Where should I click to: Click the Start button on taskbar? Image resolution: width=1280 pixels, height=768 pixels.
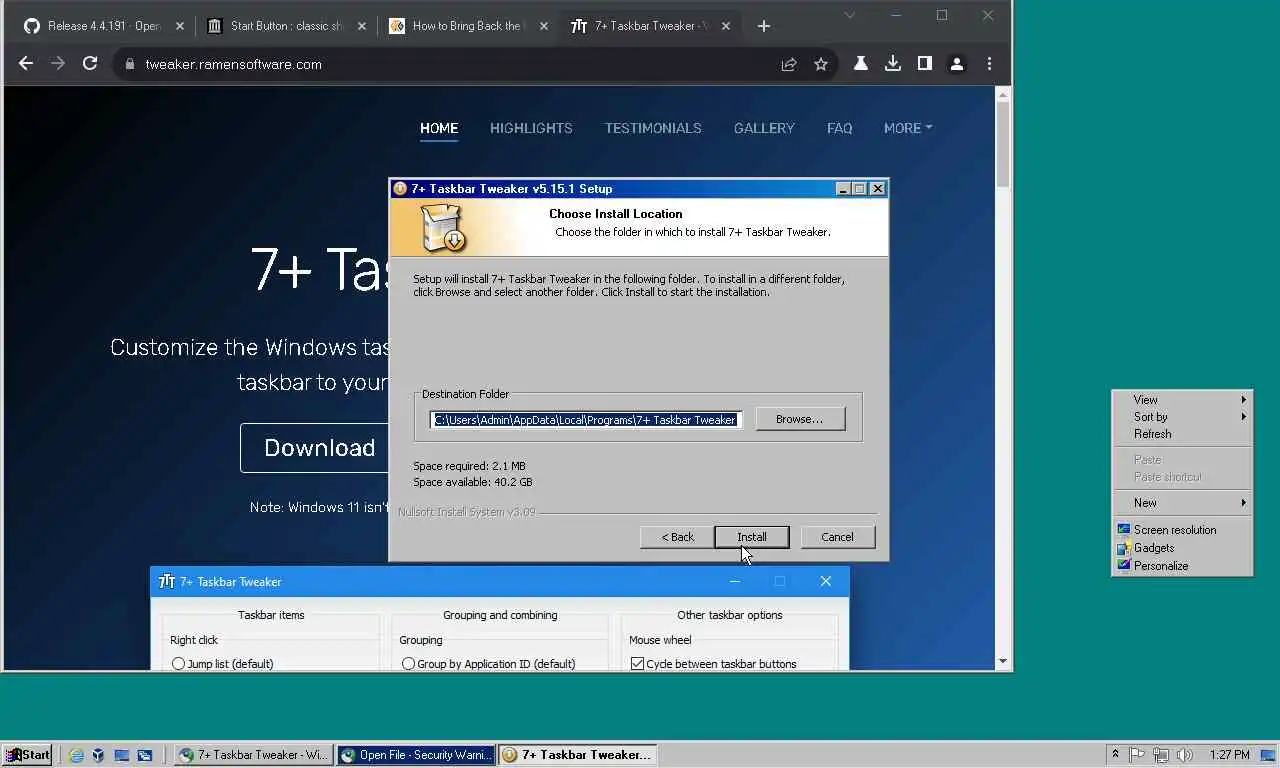[27, 755]
